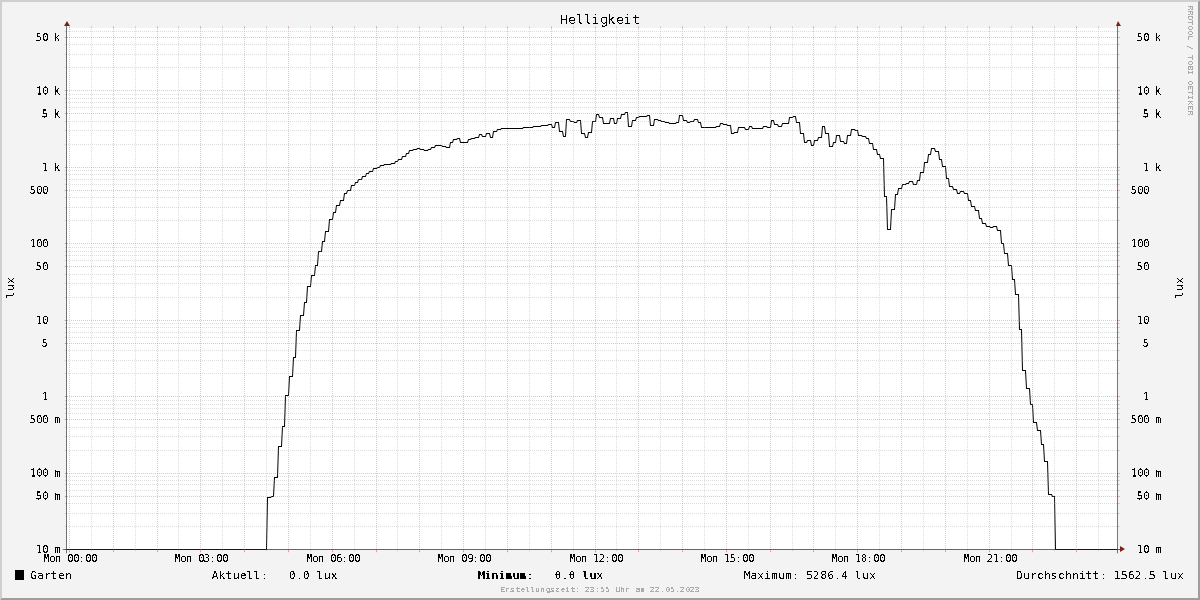Click the '50 k' label on right axis
1200x600 pixels.
[x=1148, y=37]
